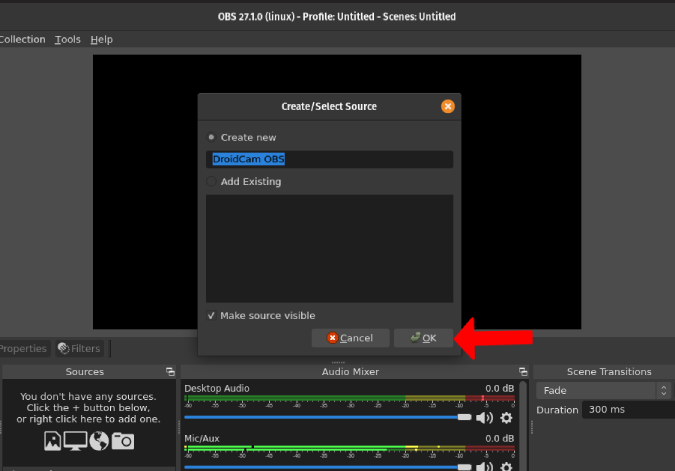675x471 pixels.
Task: Click the Audio Mixer panel title
Action: (350, 372)
